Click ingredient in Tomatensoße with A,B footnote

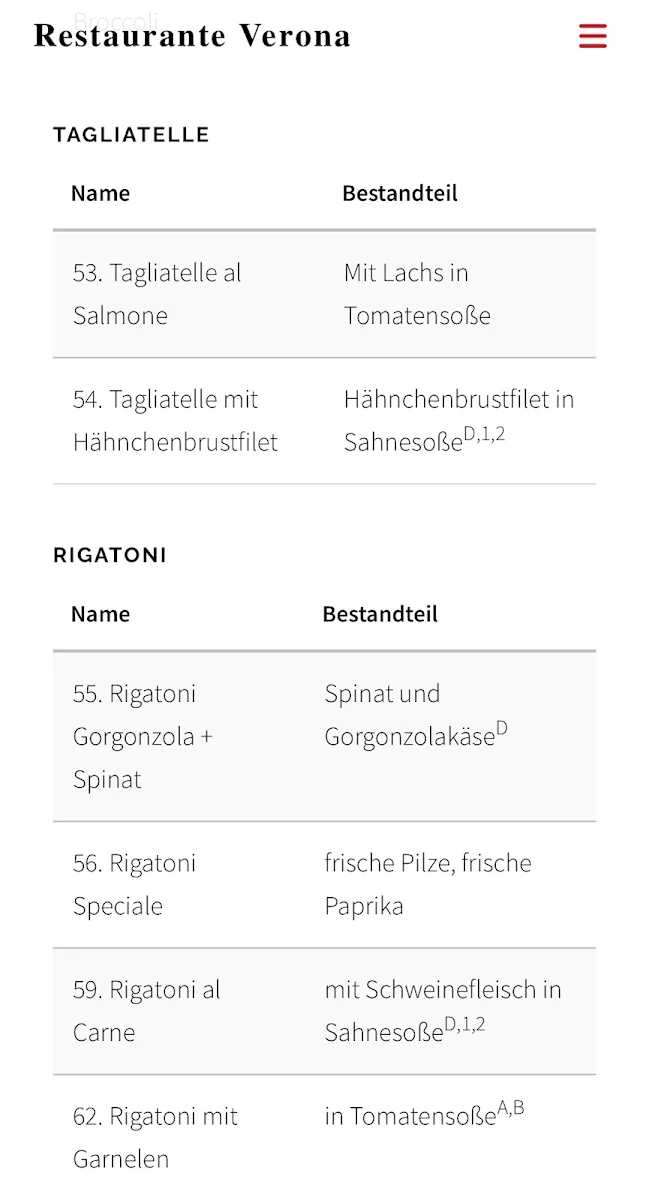click(424, 1115)
